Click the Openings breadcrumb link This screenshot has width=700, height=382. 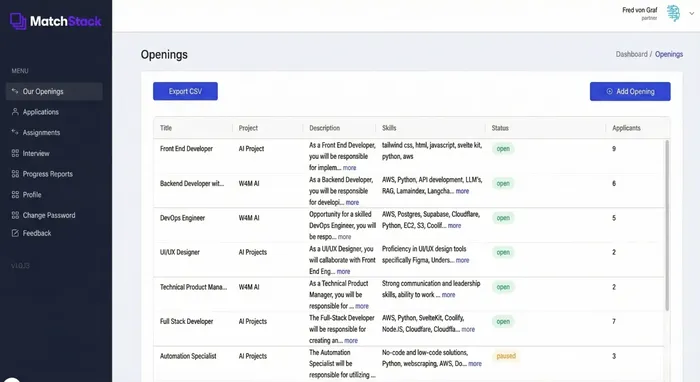point(669,54)
